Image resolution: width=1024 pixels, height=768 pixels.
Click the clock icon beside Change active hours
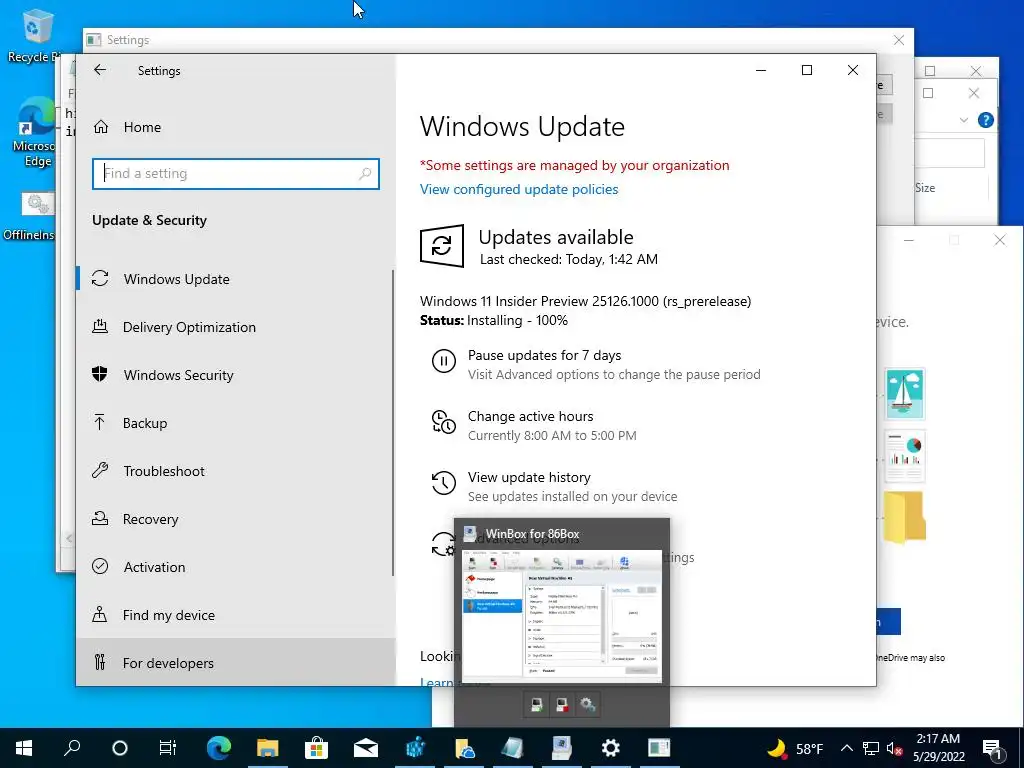[x=443, y=422]
